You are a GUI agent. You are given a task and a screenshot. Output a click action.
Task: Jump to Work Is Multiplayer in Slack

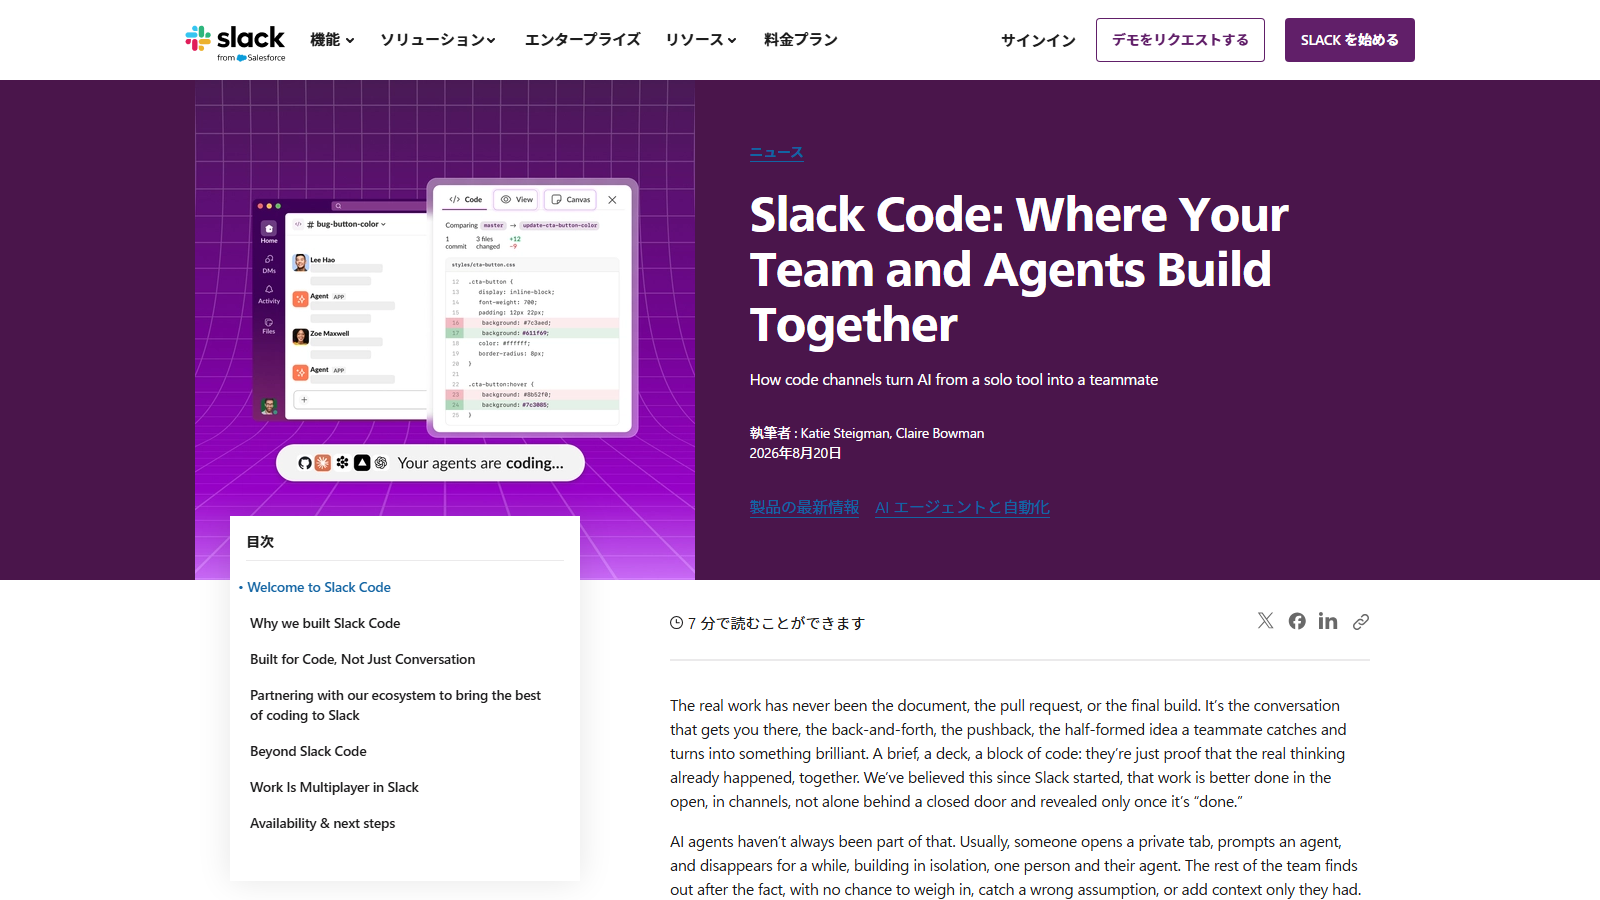coord(334,787)
